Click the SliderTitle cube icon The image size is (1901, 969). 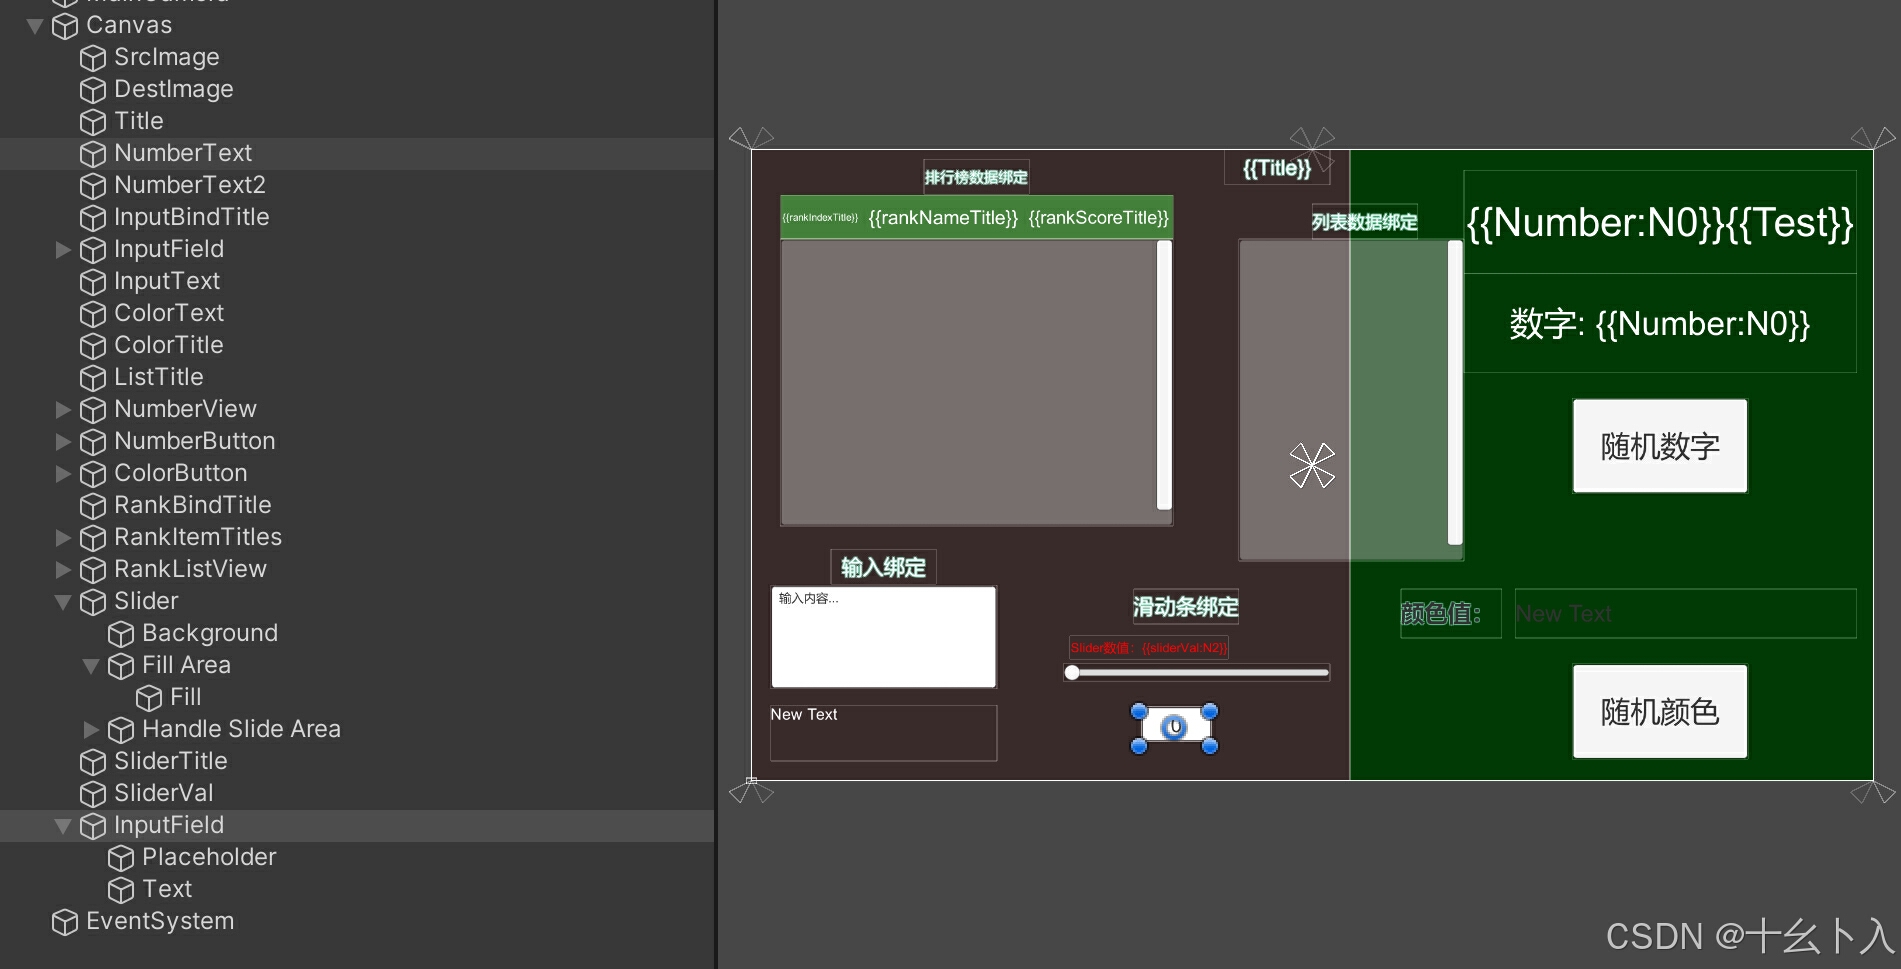93,762
